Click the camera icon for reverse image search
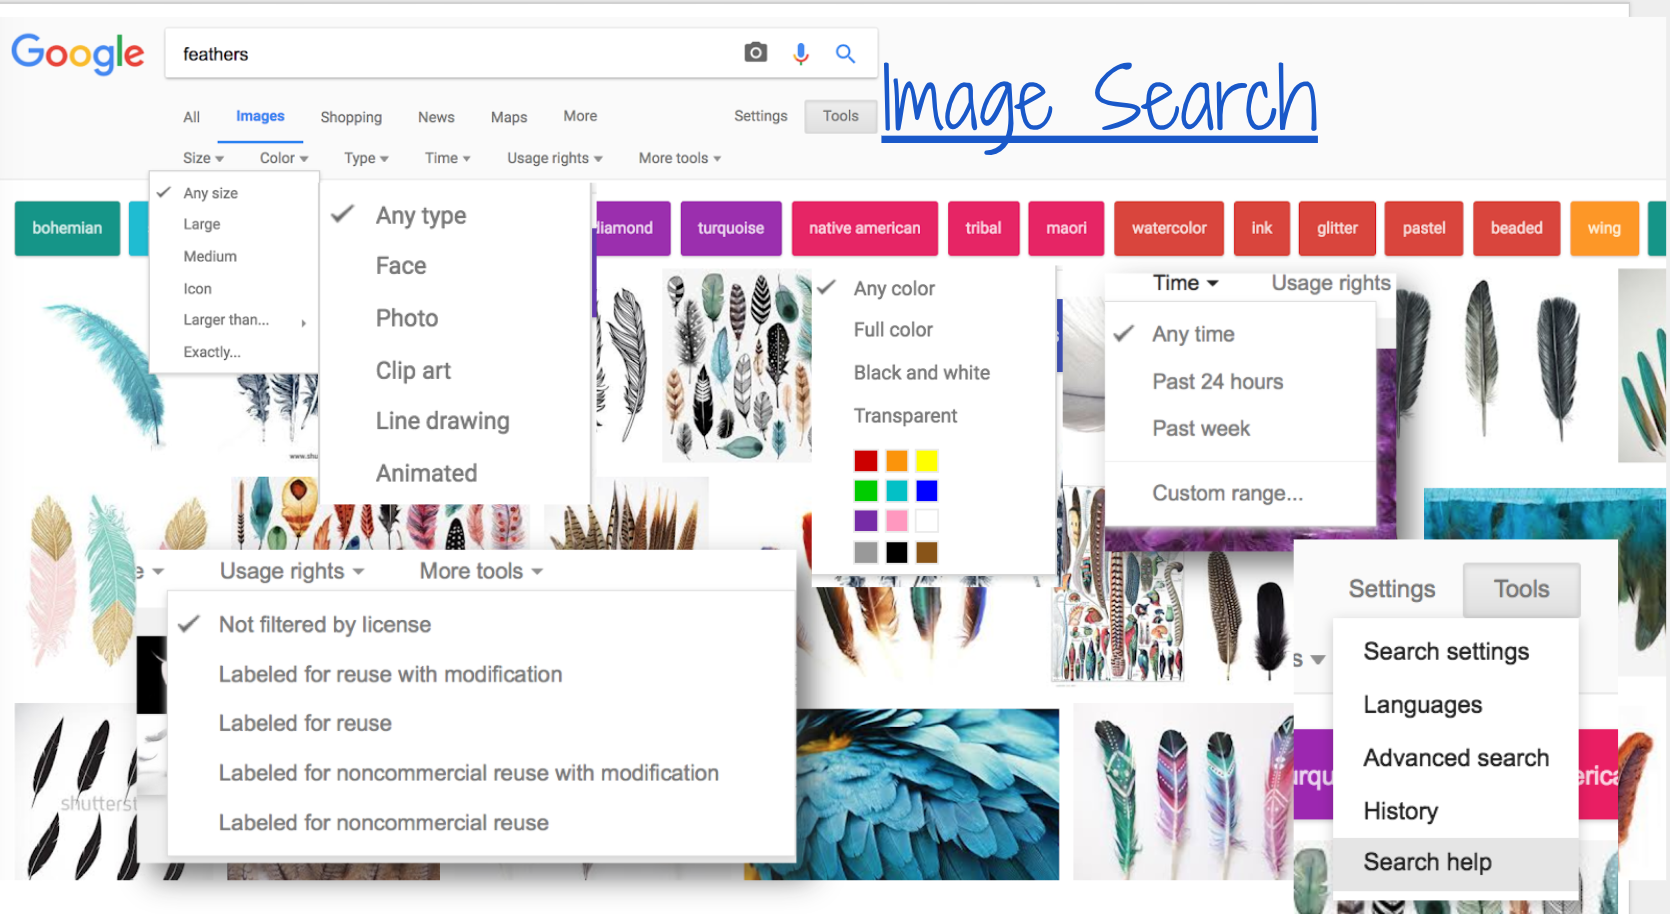Viewport: 1670px width, 914px height. (x=755, y=52)
